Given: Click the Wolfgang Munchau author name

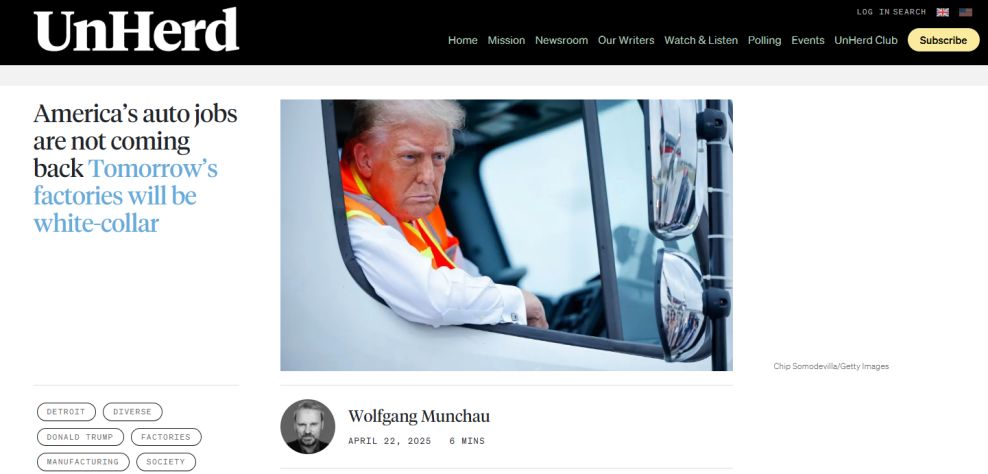Looking at the screenshot, I should click(419, 417).
